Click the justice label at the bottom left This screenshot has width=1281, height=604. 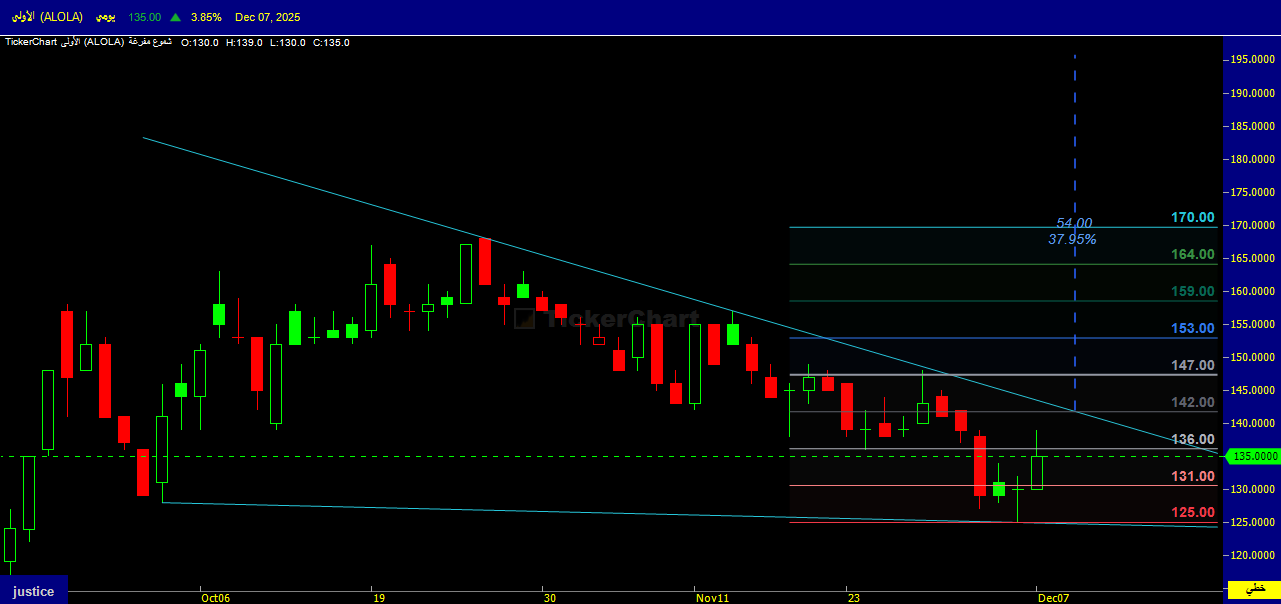tap(33, 591)
